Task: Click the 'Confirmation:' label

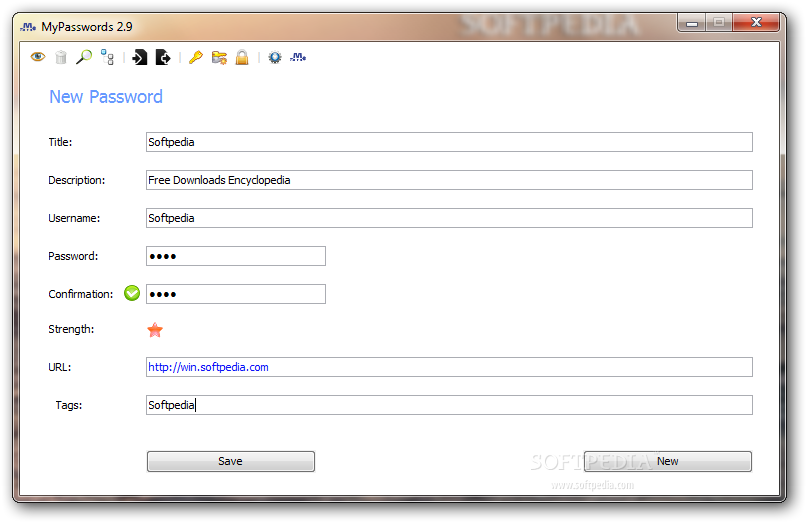Action: [x=81, y=294]
